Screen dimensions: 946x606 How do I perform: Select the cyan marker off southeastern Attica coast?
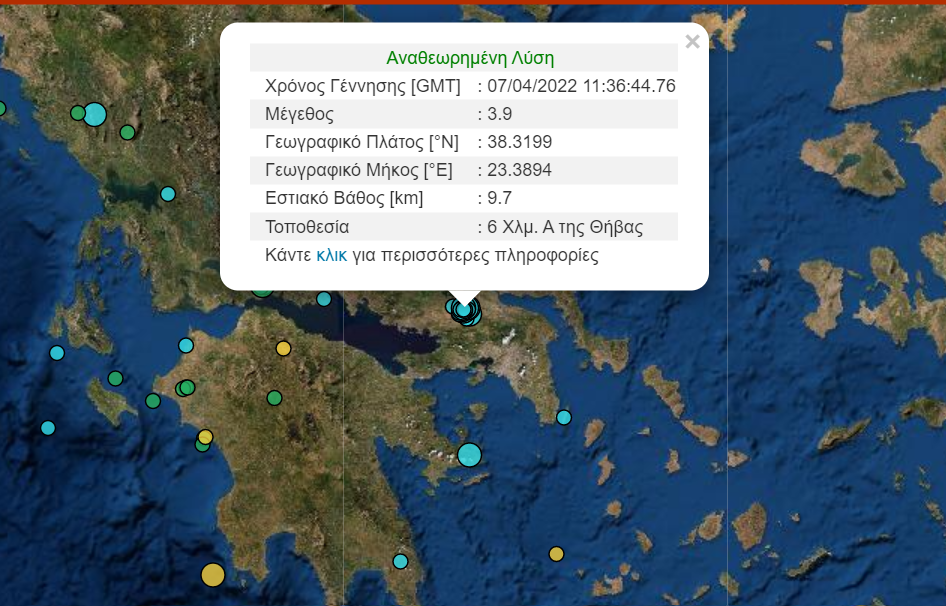564,417
